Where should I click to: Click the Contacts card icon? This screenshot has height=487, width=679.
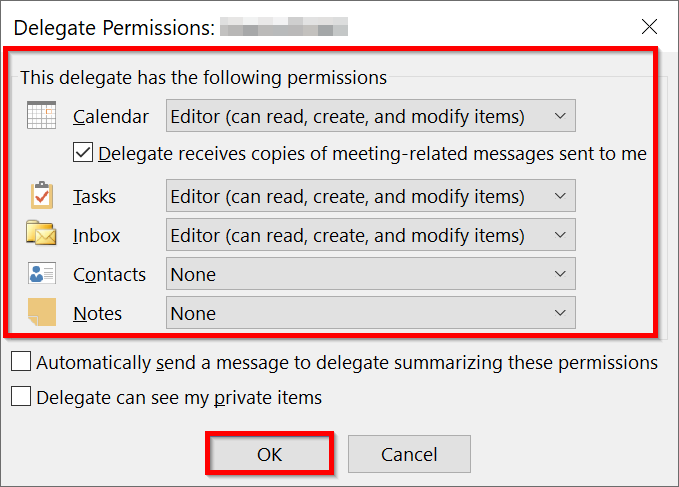point(41,274)
